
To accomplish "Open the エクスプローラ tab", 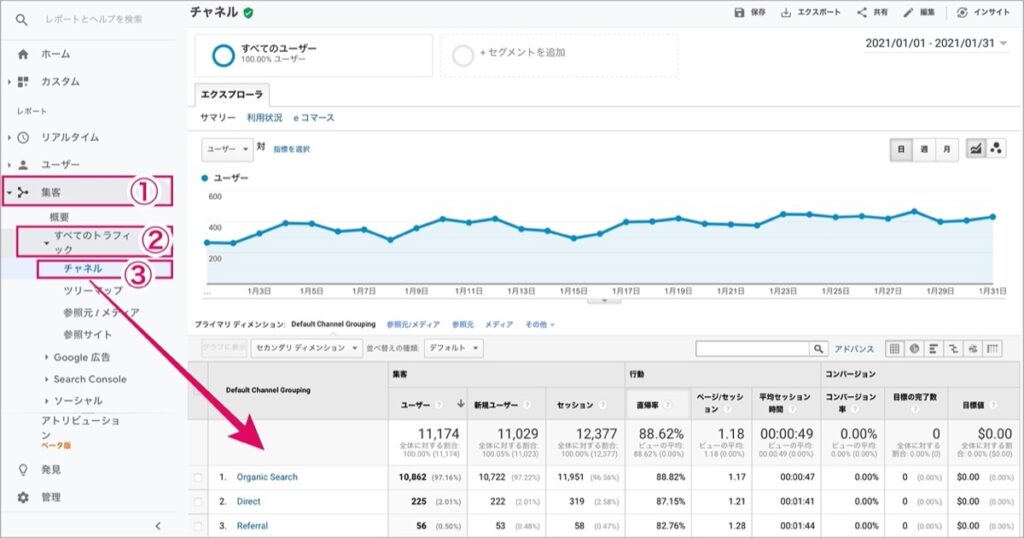I will [232, 95].
